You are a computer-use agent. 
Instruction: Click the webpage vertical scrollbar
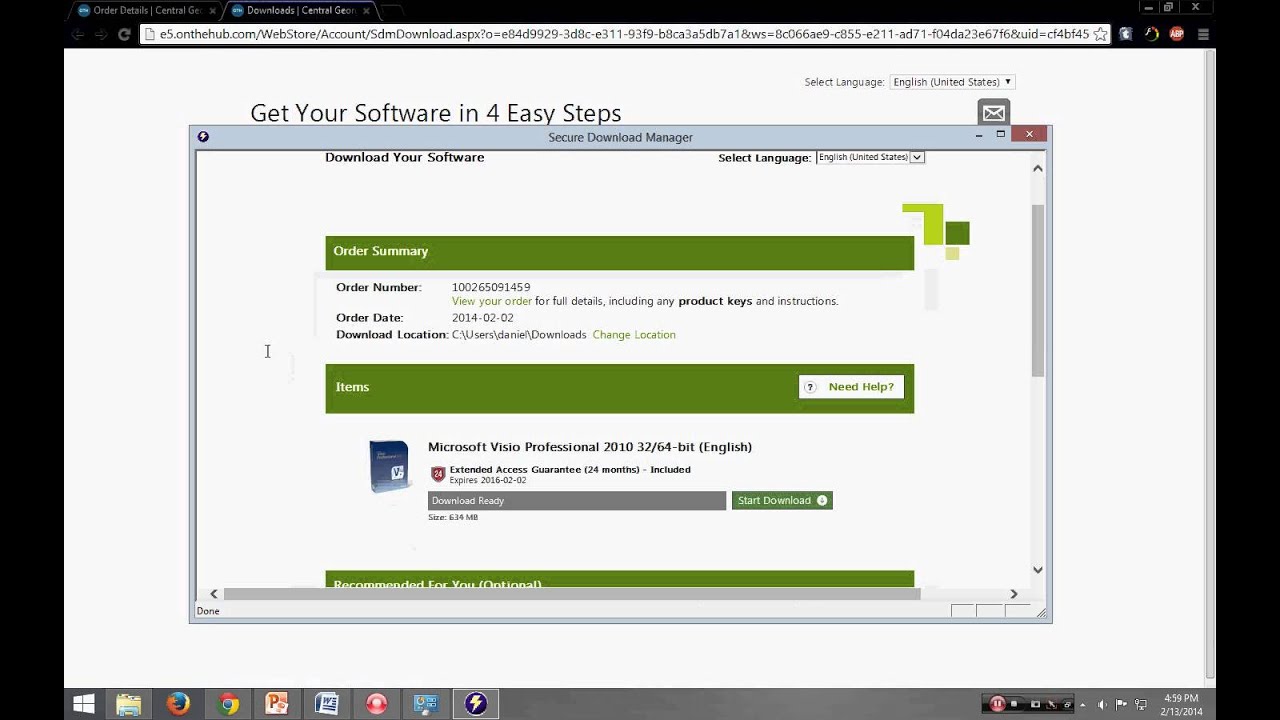[1210, 365]
